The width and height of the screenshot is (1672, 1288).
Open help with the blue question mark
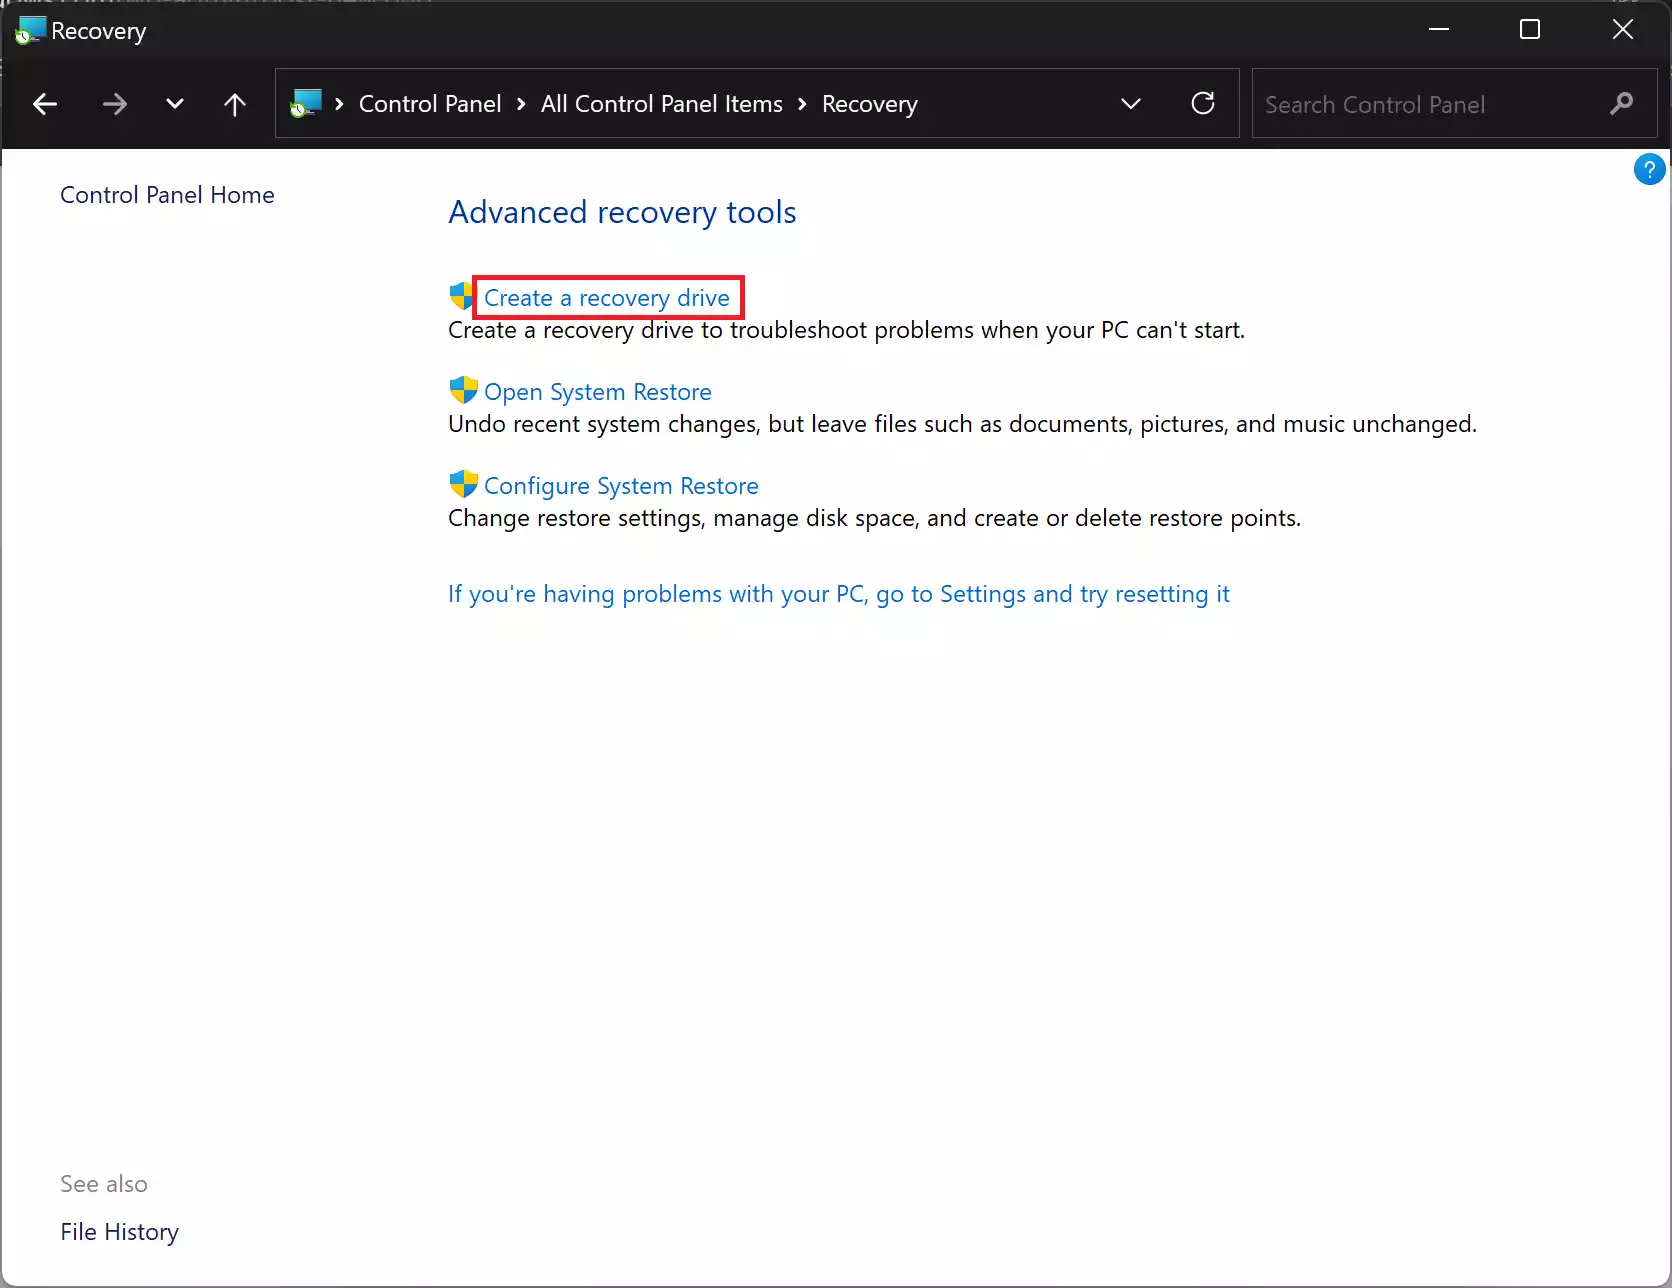(x=1648, y=170)
